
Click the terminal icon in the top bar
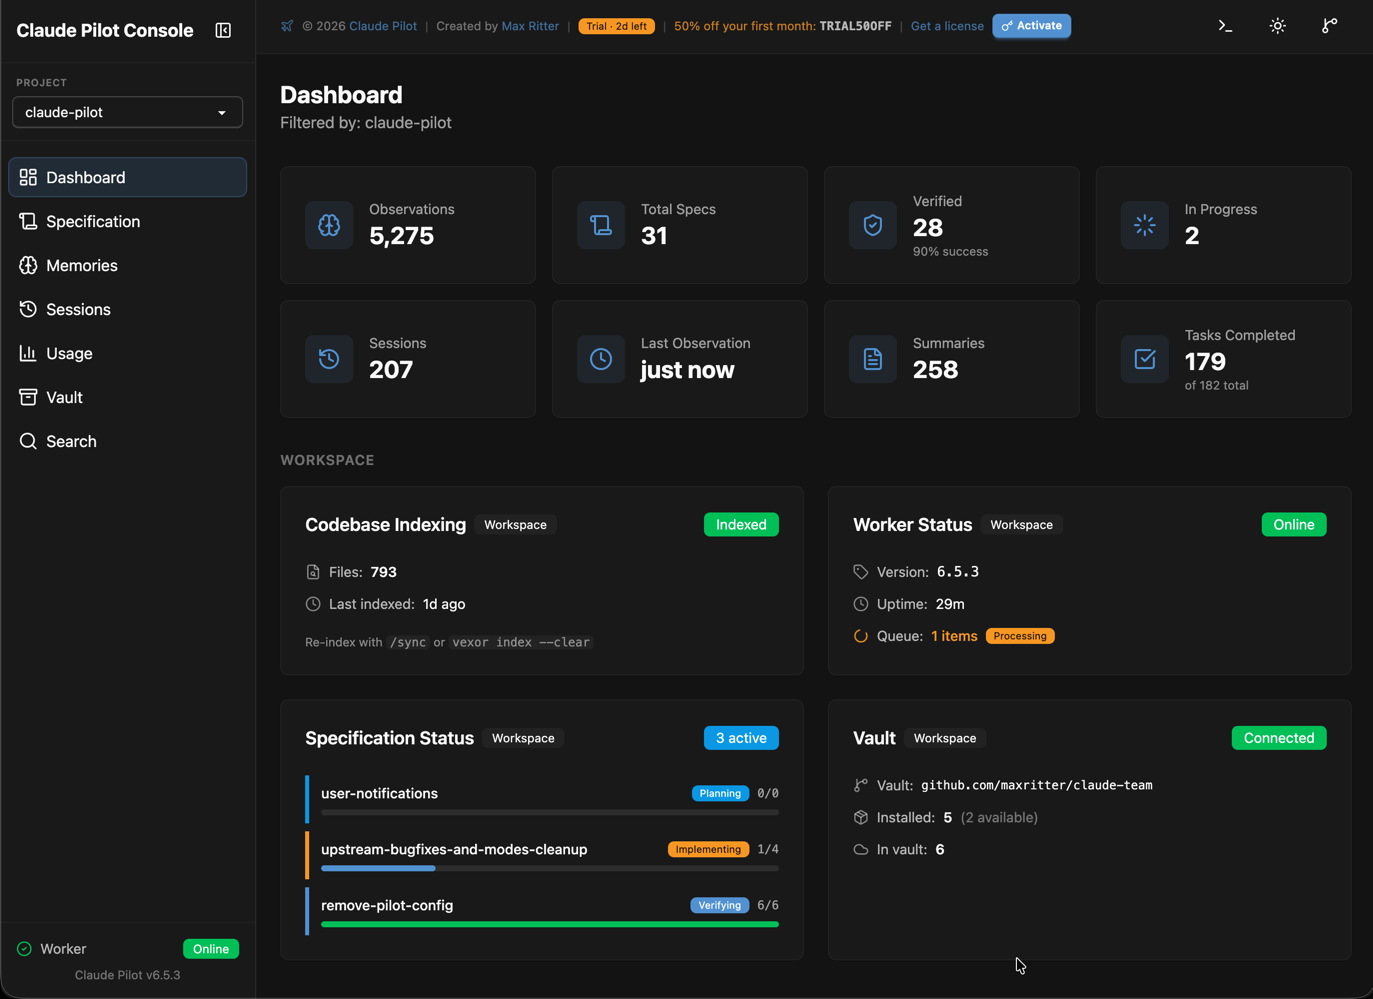click(1225, 26)
